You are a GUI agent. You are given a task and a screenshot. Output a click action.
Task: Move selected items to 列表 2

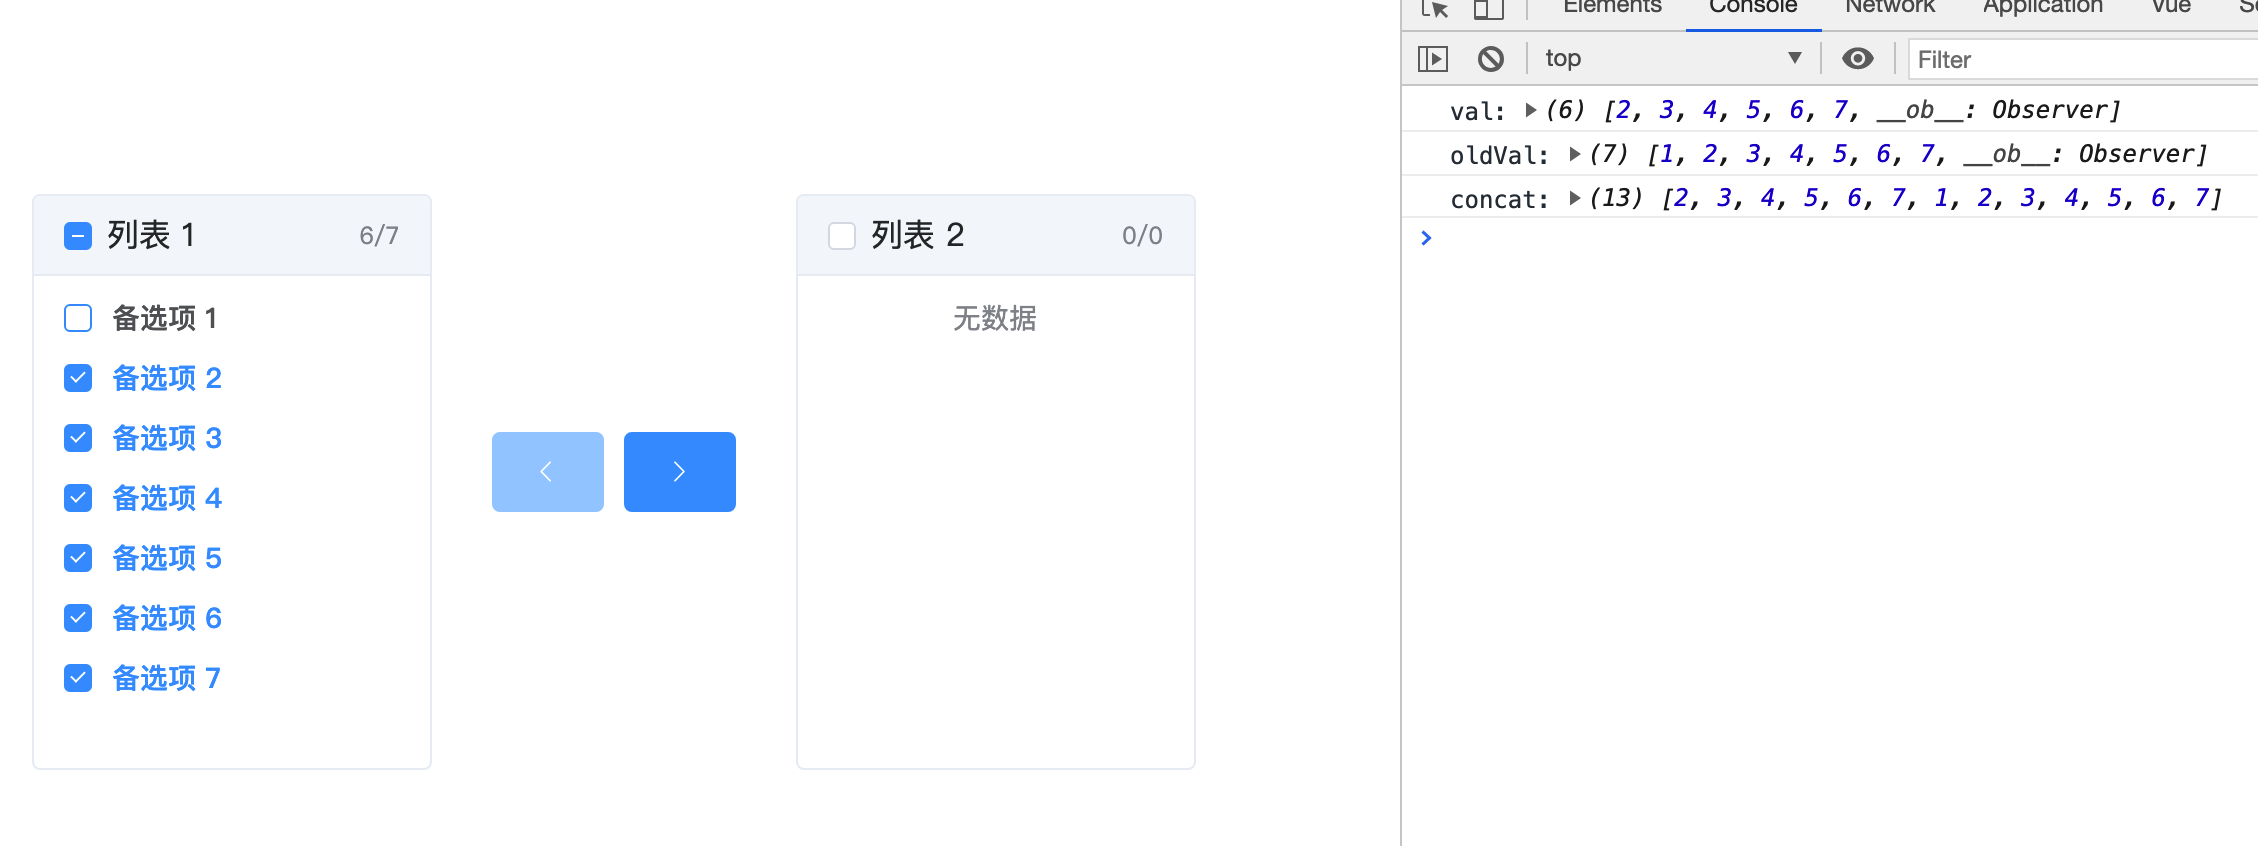[x=680, y=472]
